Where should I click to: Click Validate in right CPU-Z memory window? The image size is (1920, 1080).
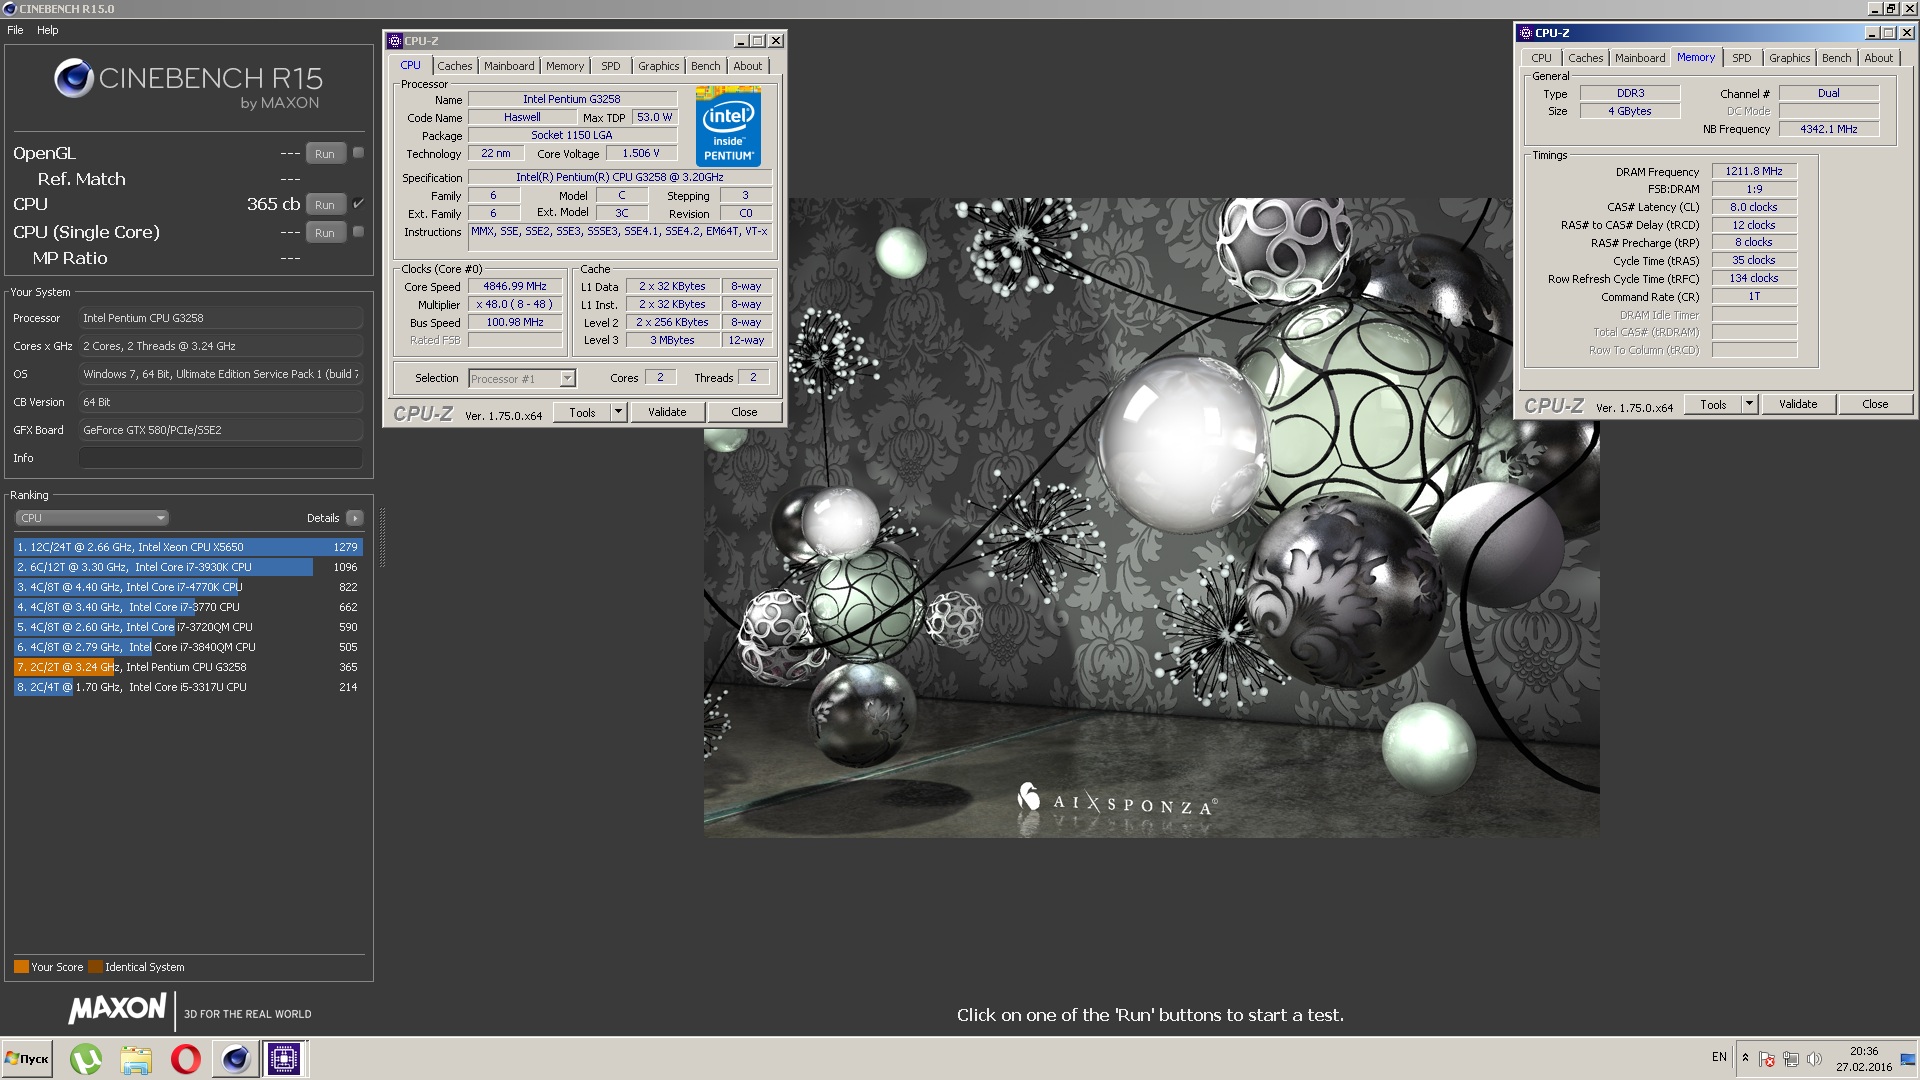click(x=1798, y=404)
